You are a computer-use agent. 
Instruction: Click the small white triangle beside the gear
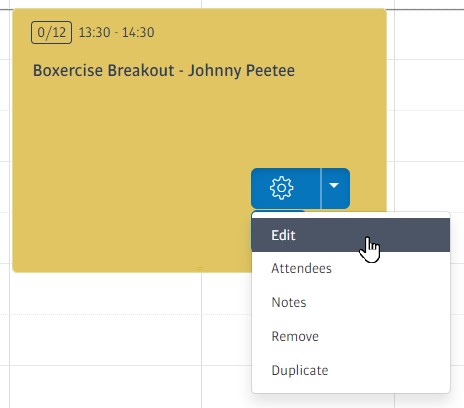coord(334,185)
